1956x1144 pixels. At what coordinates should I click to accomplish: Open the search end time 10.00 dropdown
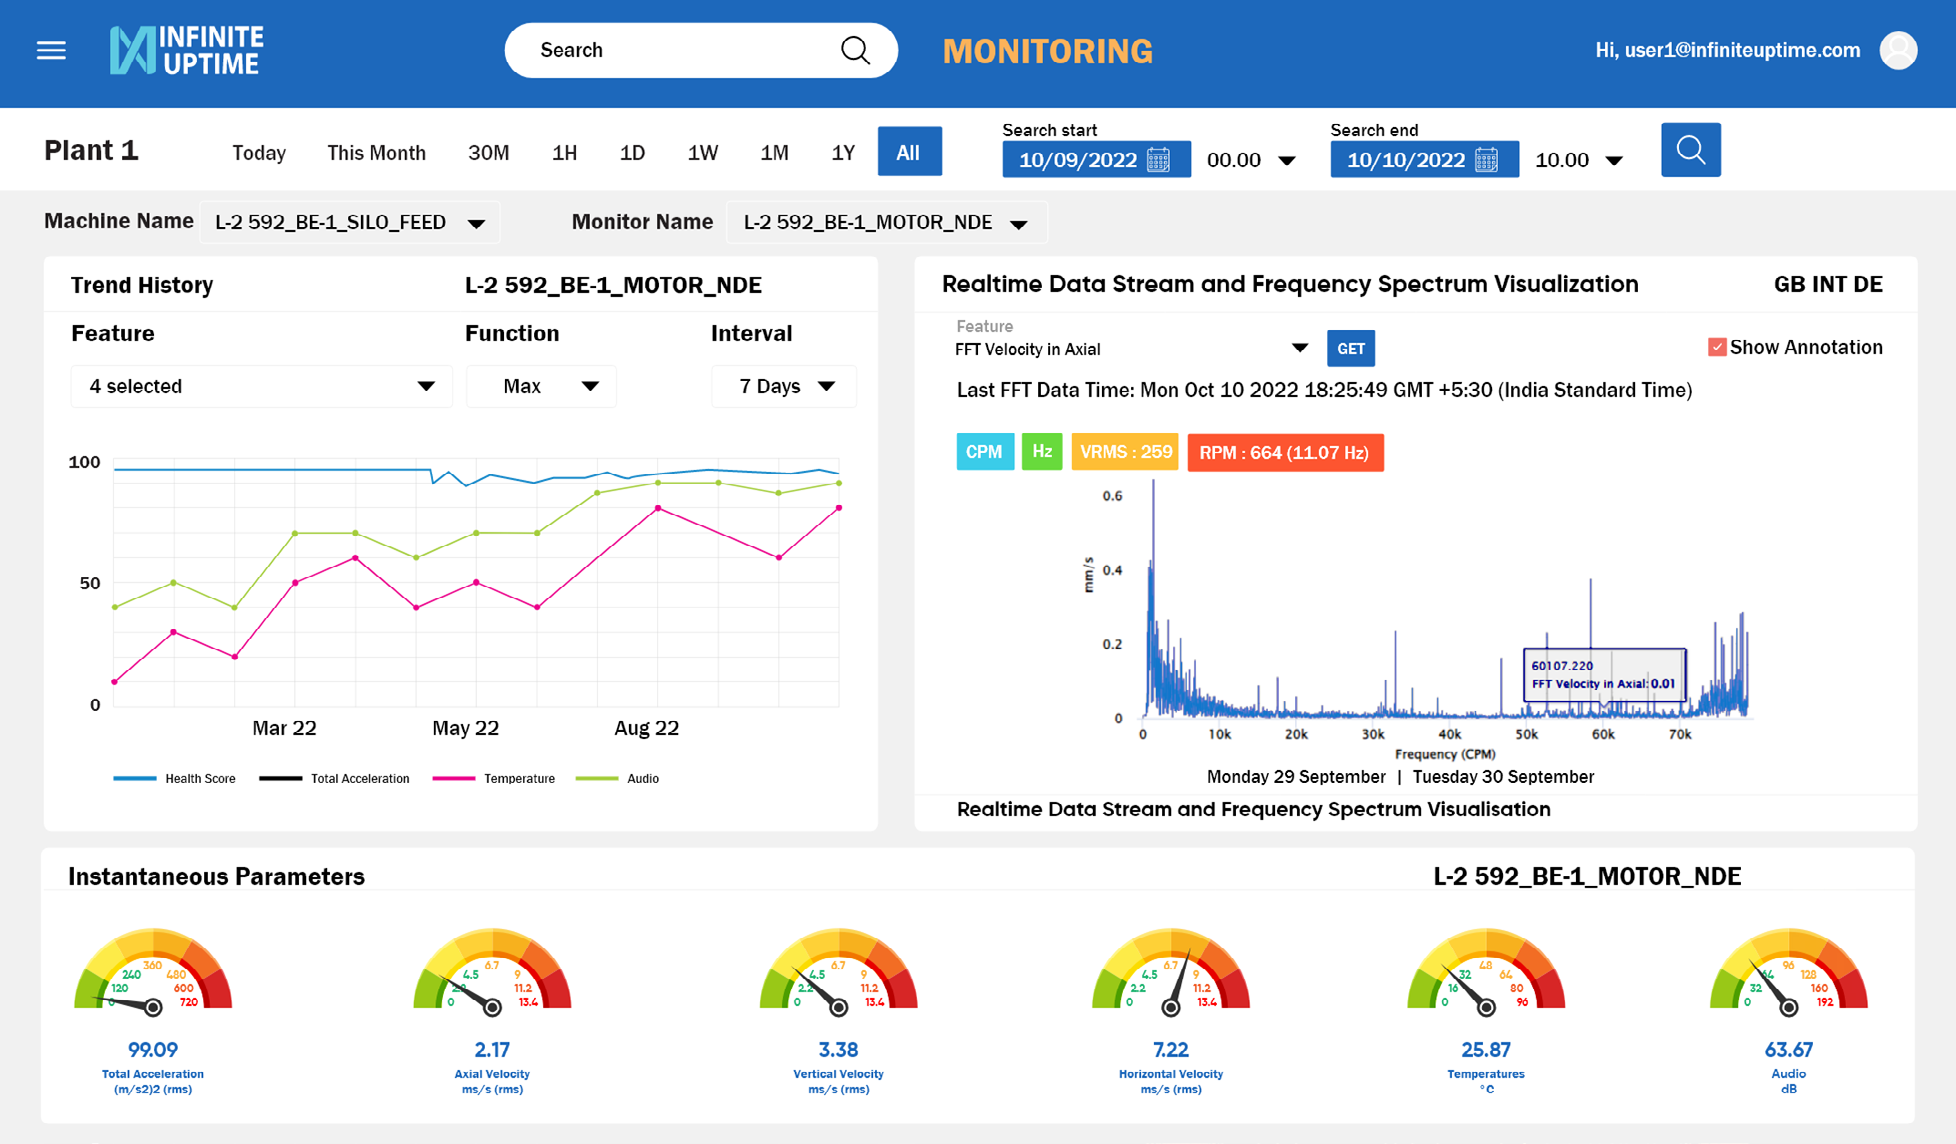[x=1579, y=160]
